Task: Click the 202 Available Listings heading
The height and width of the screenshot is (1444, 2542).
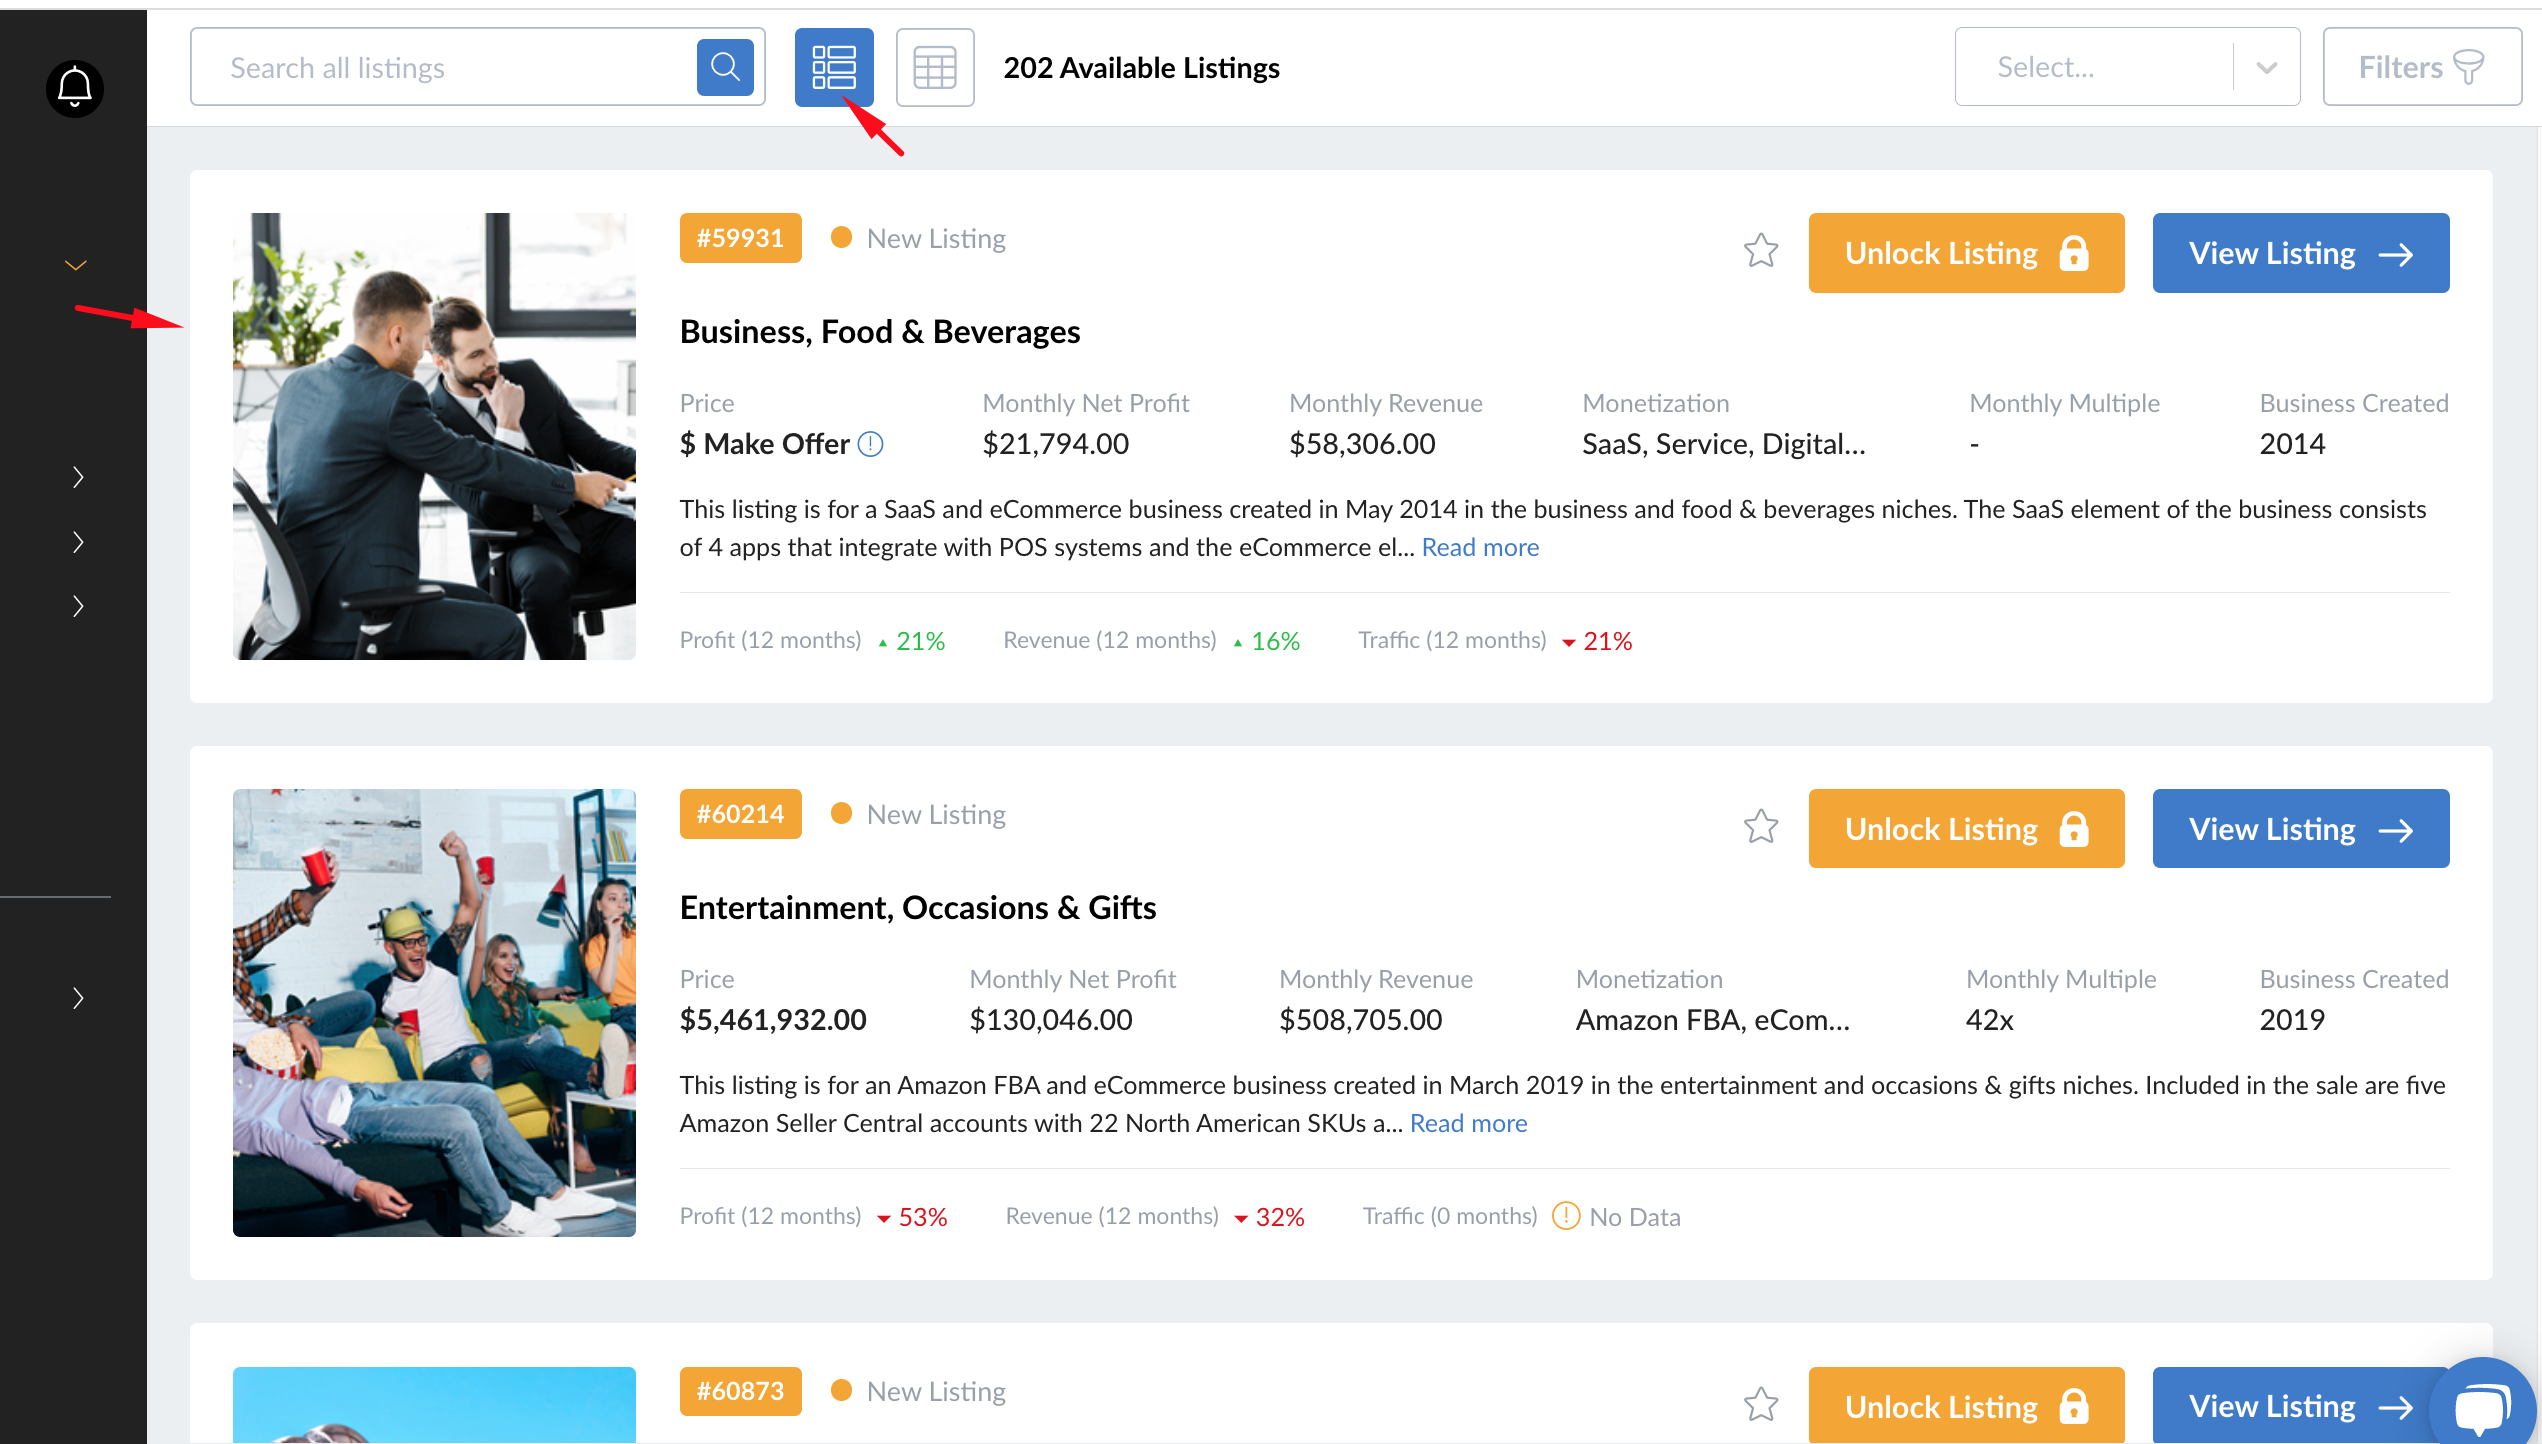Action: (x=1141, y=67)
